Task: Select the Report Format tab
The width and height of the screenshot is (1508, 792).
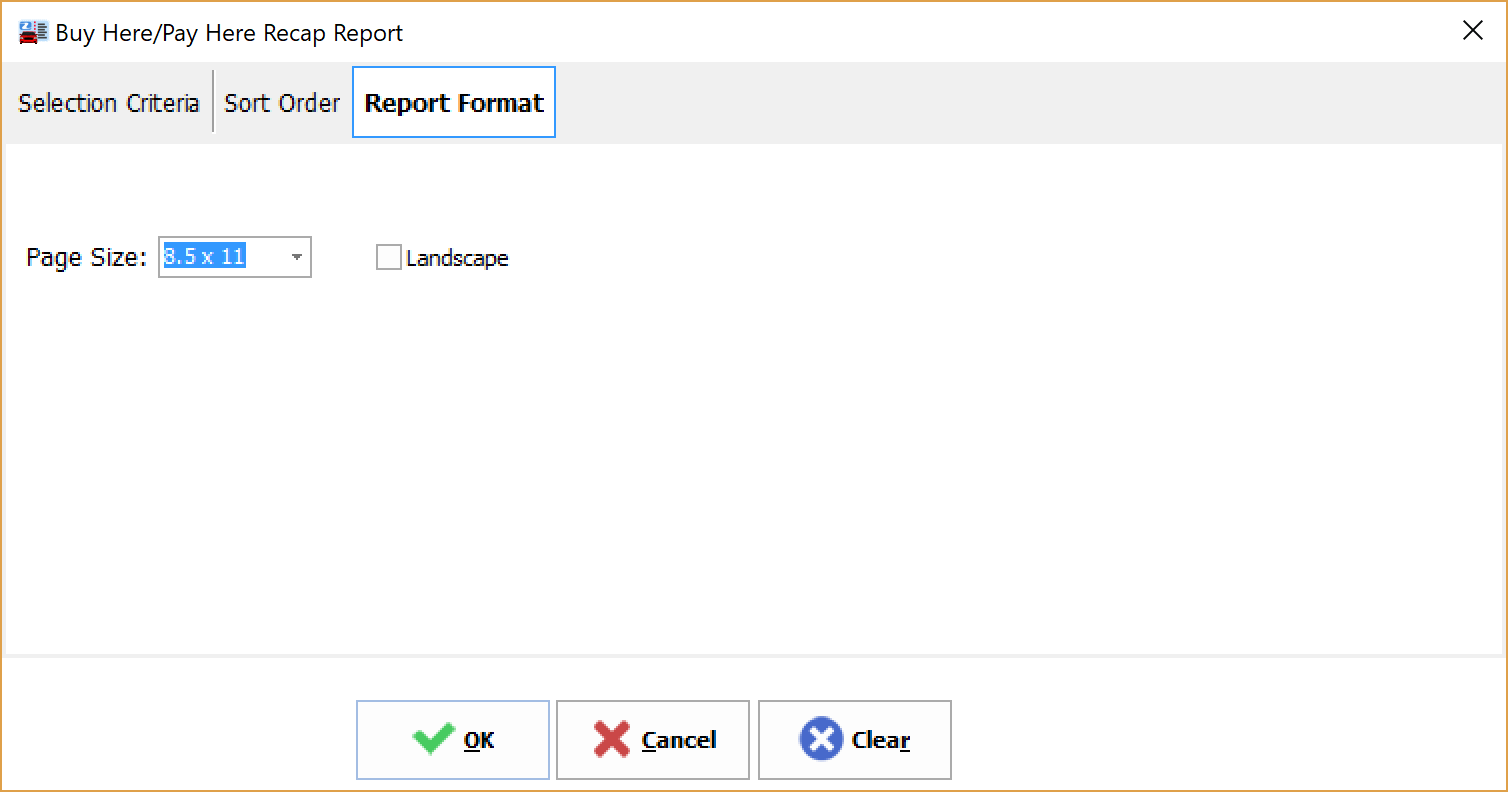Action: click(454, 103)
